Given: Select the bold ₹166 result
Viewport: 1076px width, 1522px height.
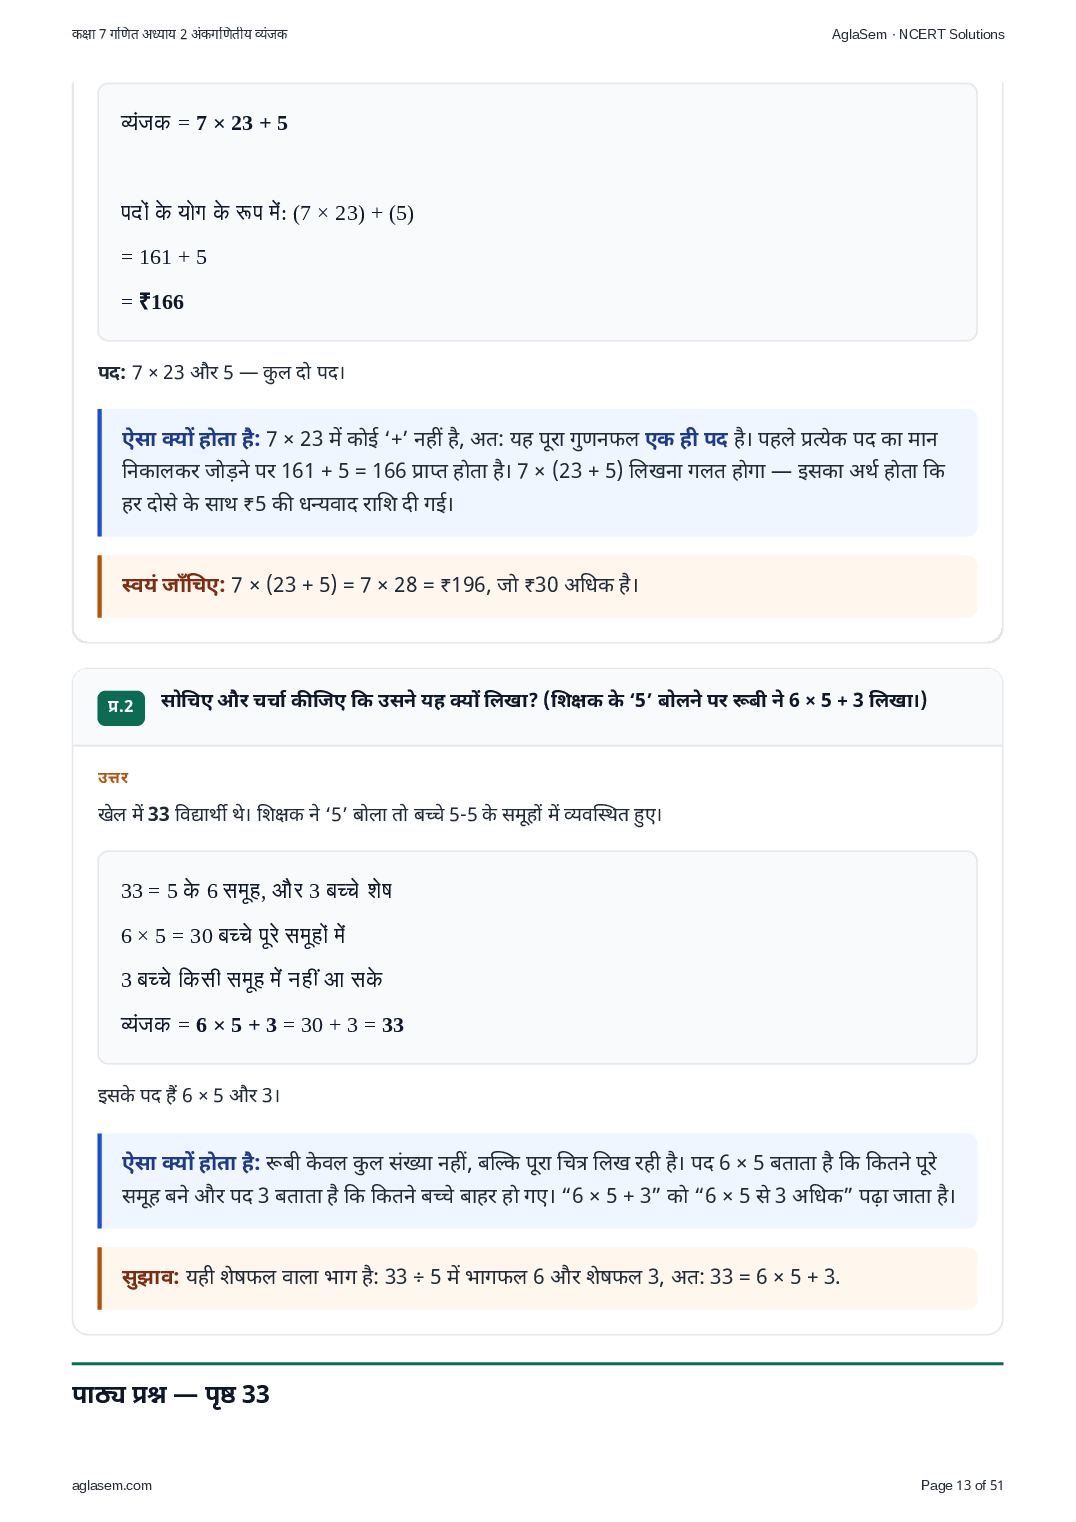Looking at the screenshot, I should click(161, 302).
